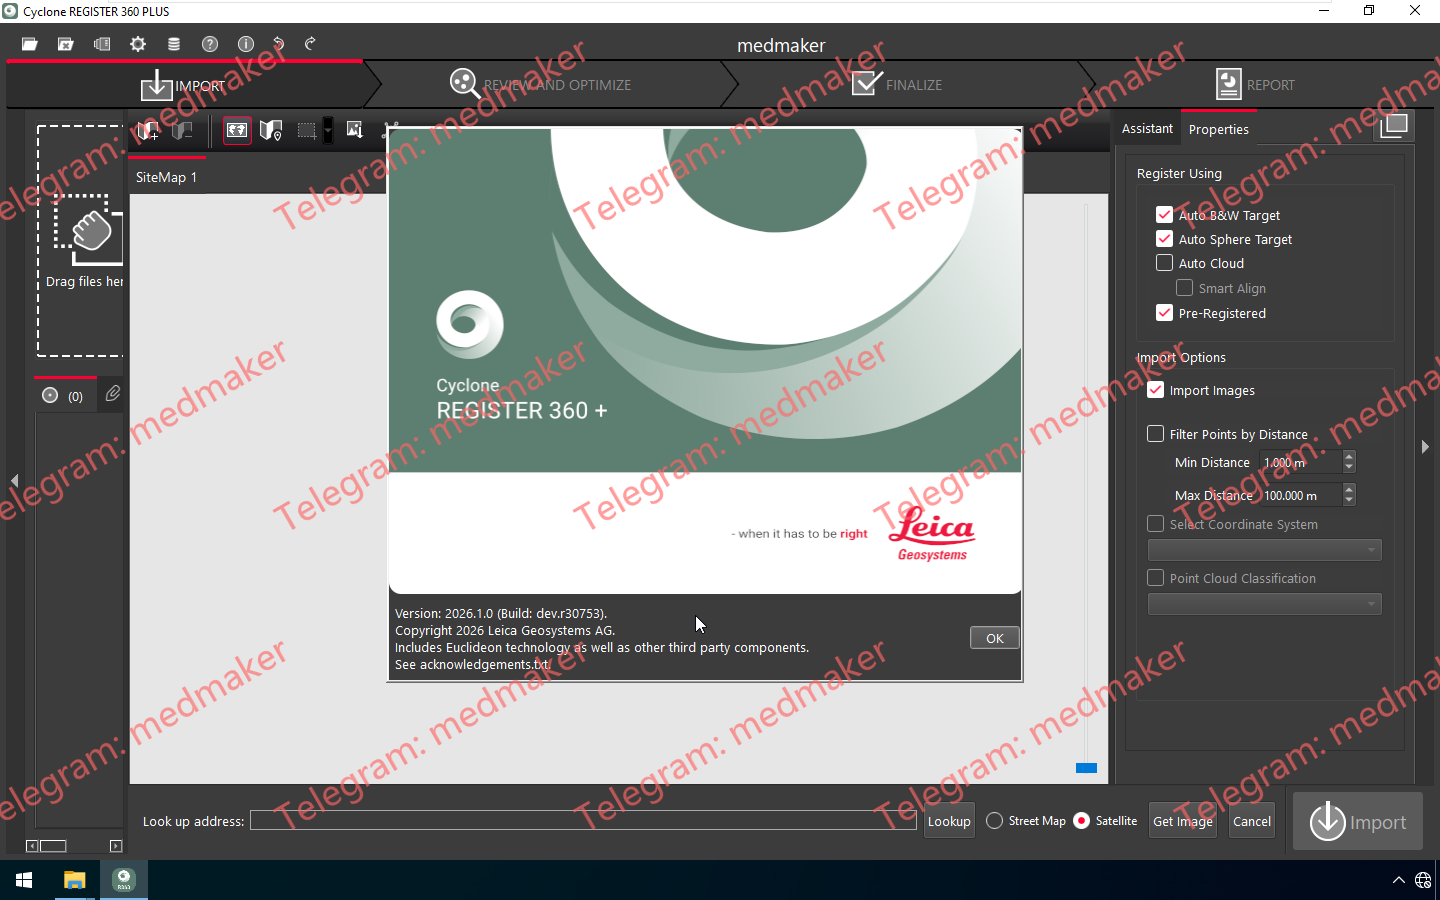Click the redo arrow icon
This screenshot has height=900, width=1440.
[310, 44]
